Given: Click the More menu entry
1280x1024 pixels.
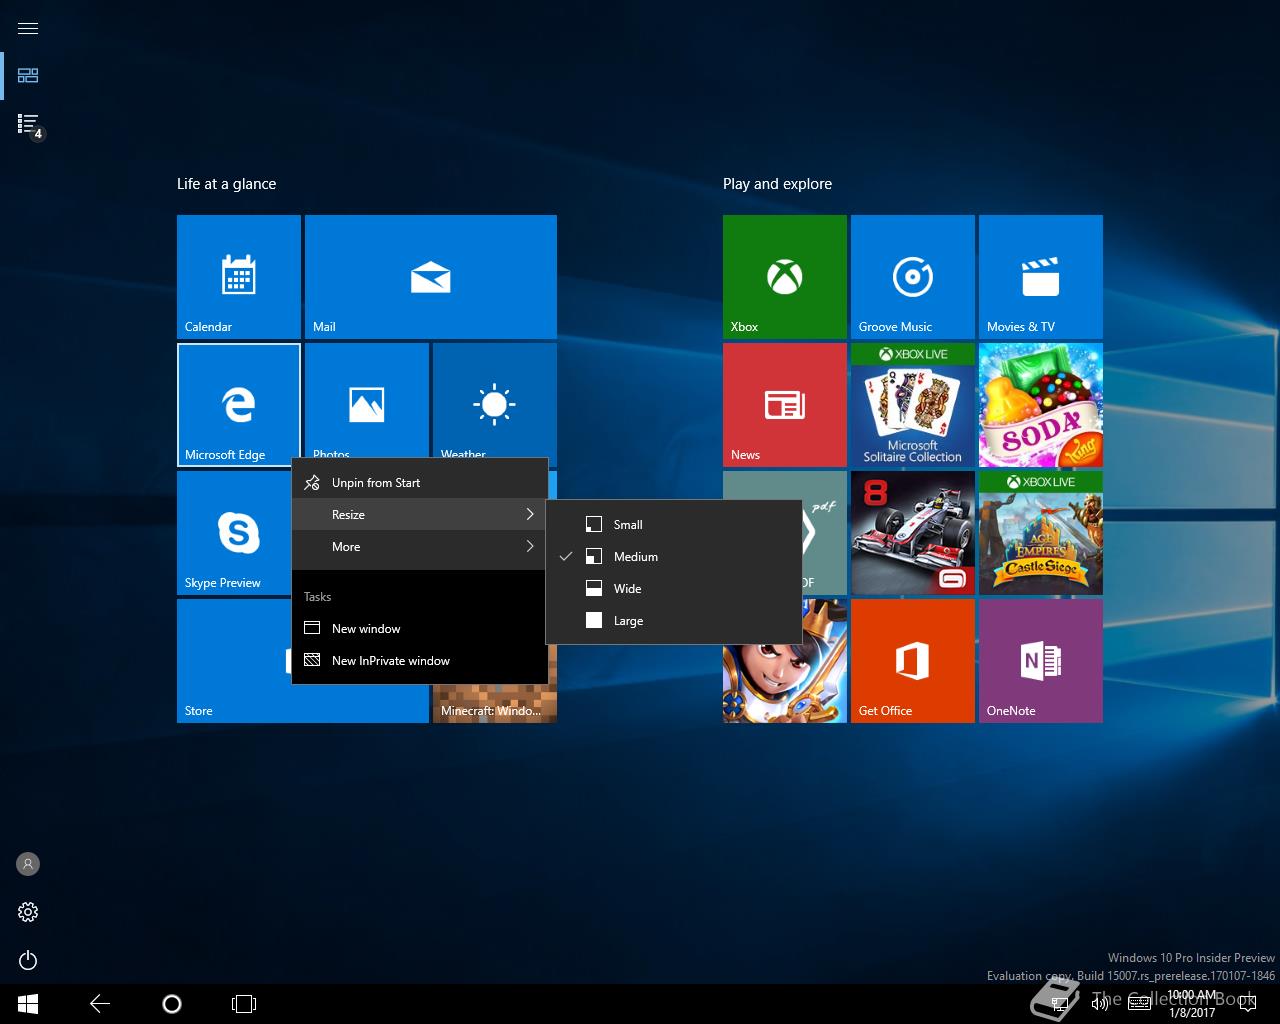Looking at the screenshot, I should (x=419, y=546).
